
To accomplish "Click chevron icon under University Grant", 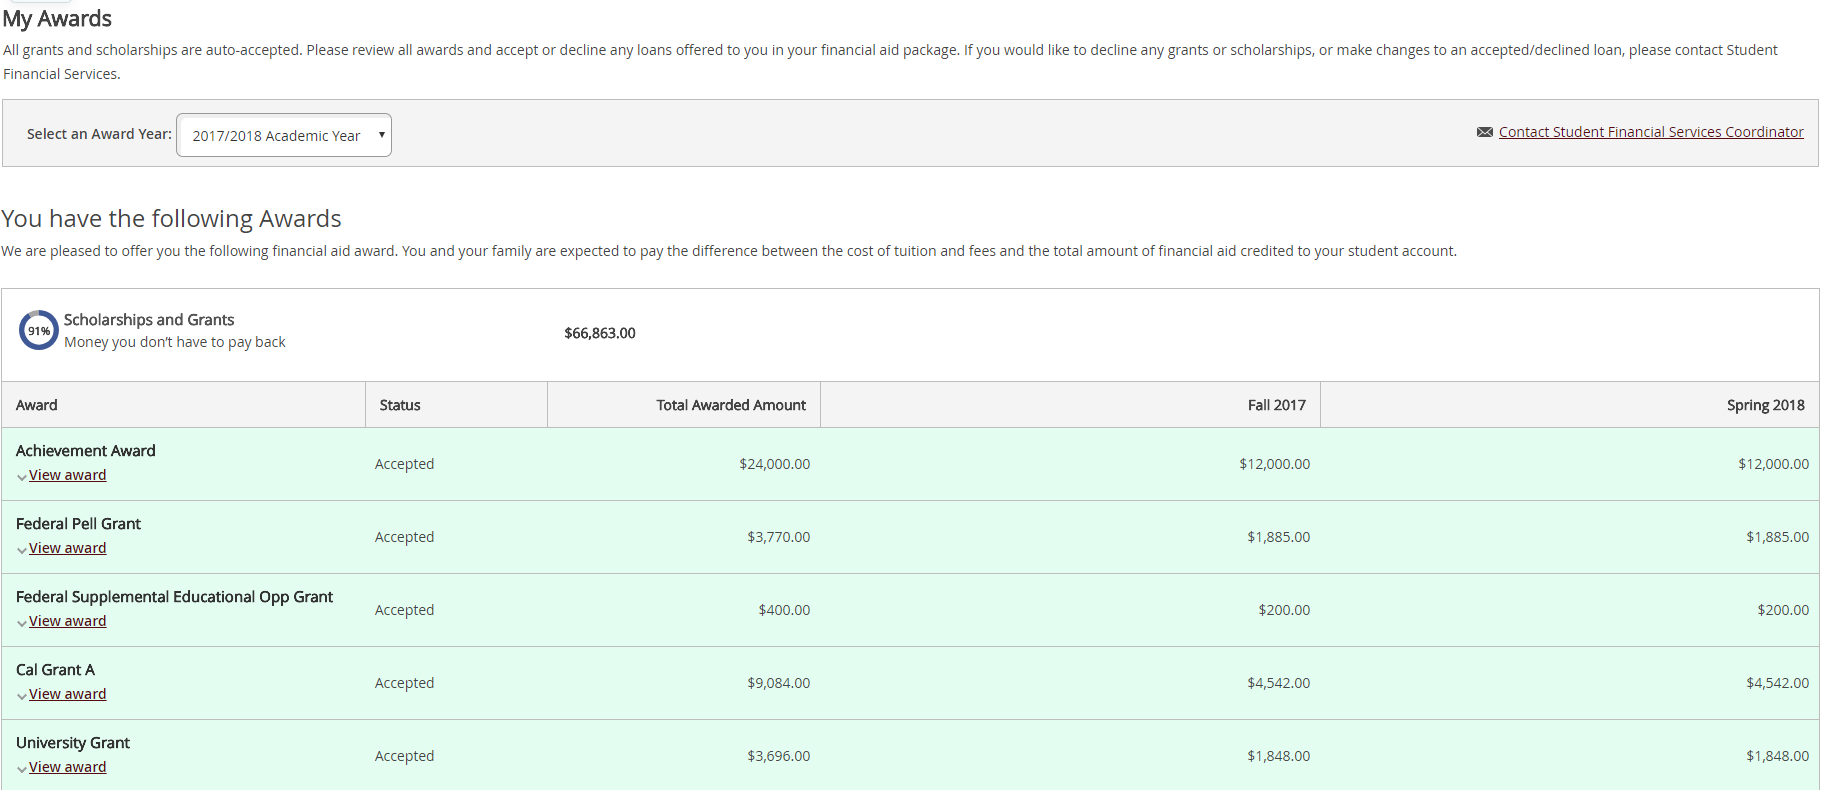I will pyautogui.click(x=22, y=769).
